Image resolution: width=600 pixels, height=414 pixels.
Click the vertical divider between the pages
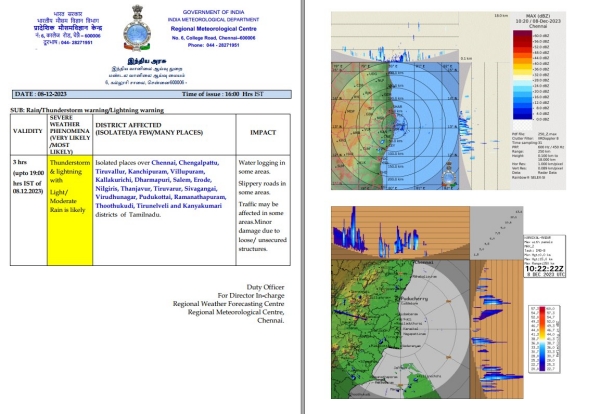[x=303, y=207]
